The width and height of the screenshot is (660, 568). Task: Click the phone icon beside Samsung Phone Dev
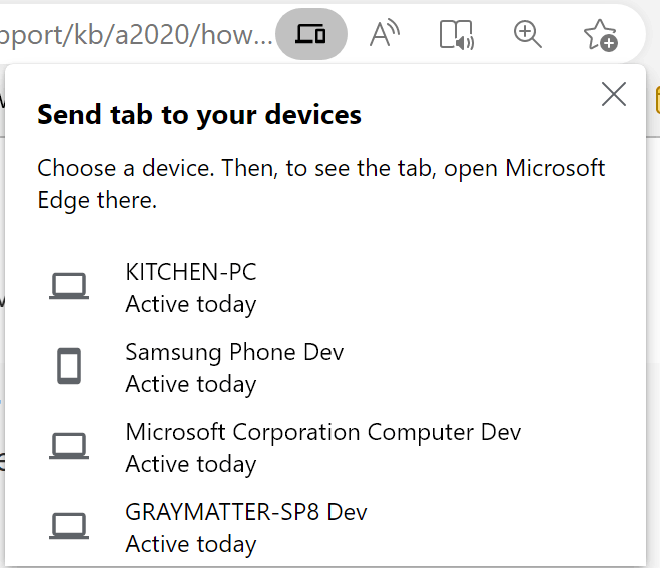[x=69, y=367]
